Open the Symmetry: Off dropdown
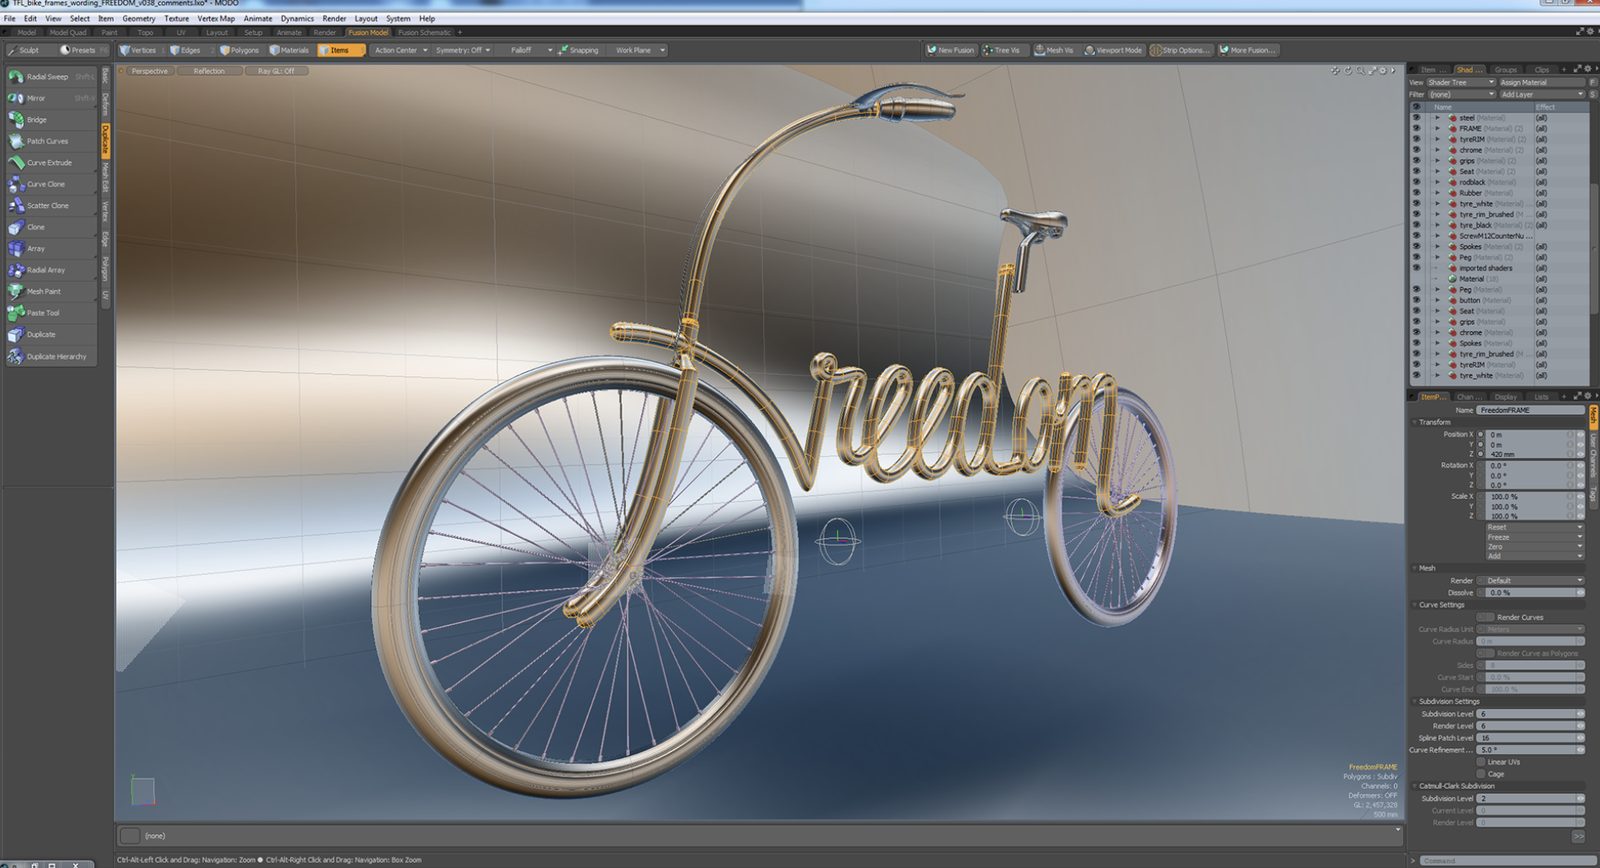The width and height of the screenshot is (1600, 868). click(x=463, y=50)
